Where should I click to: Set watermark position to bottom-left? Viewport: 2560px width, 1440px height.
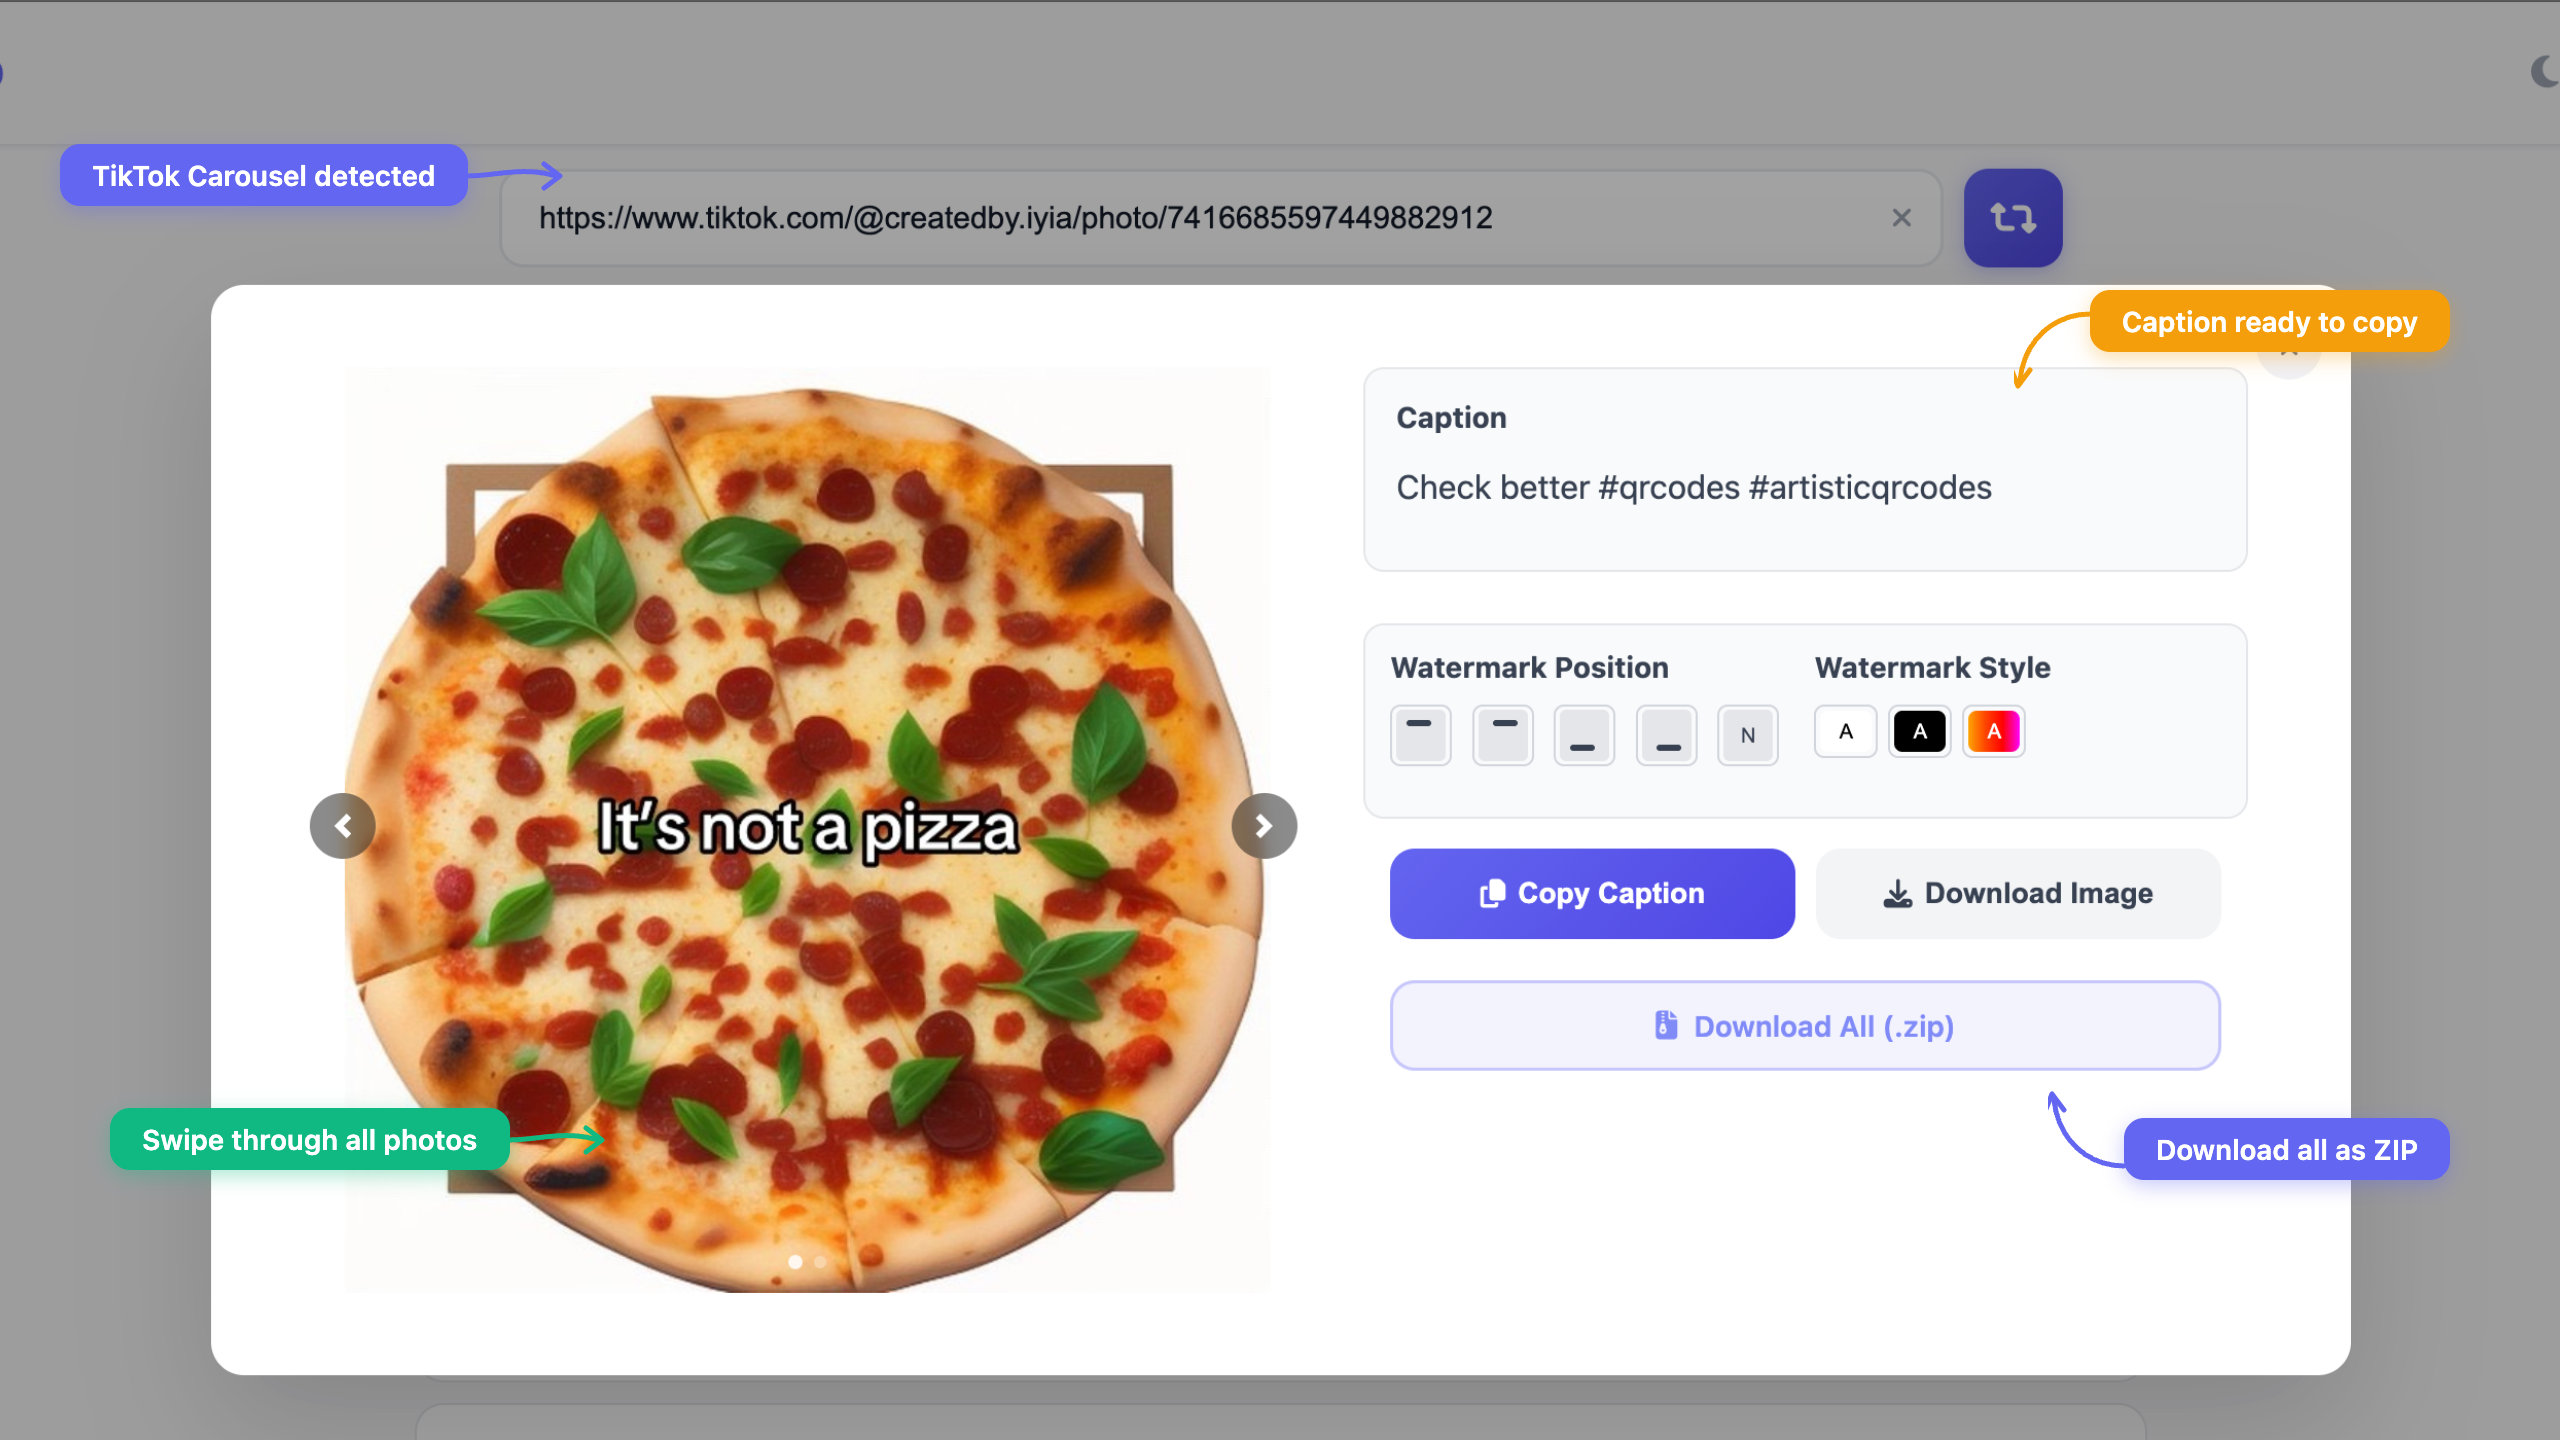(1584, 735)
